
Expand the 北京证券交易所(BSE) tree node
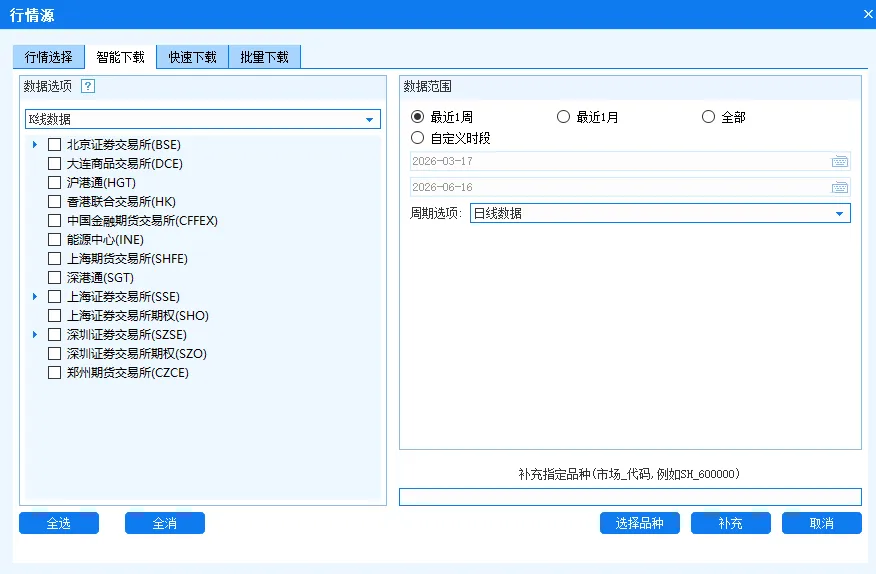point(35,145)
